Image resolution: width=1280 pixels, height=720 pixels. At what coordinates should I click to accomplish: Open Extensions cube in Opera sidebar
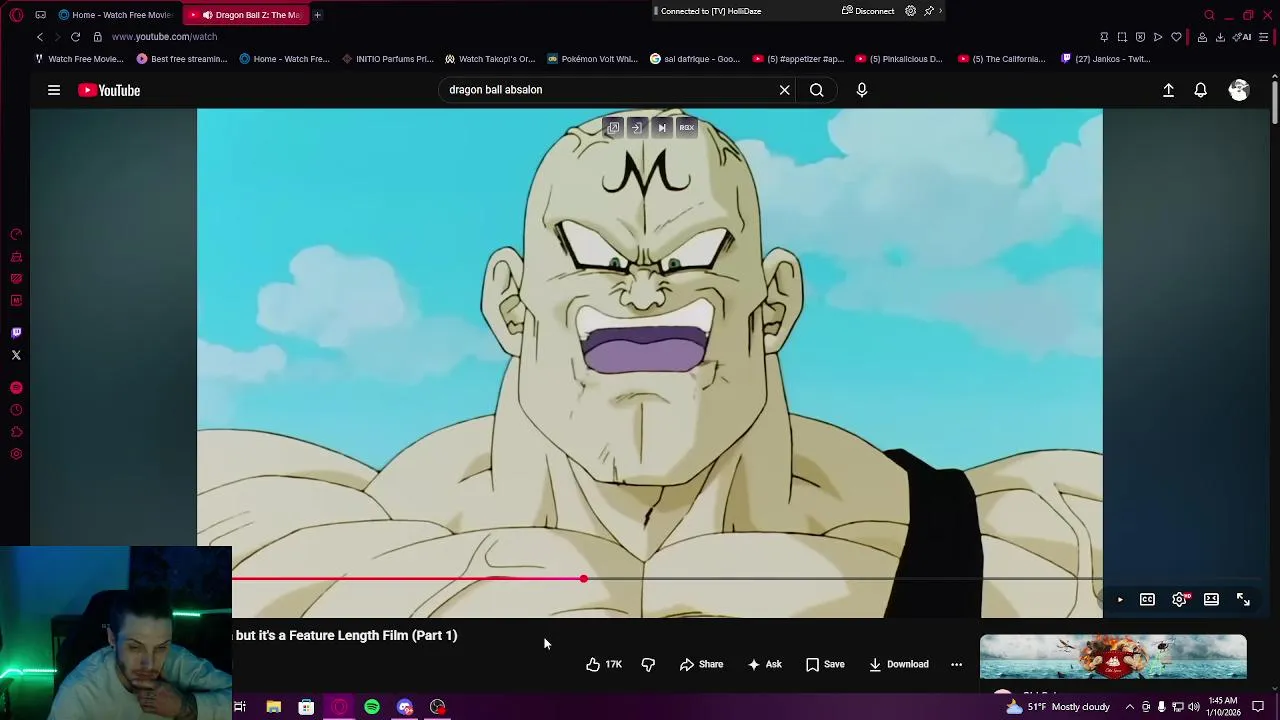click(x=16, y=432)
